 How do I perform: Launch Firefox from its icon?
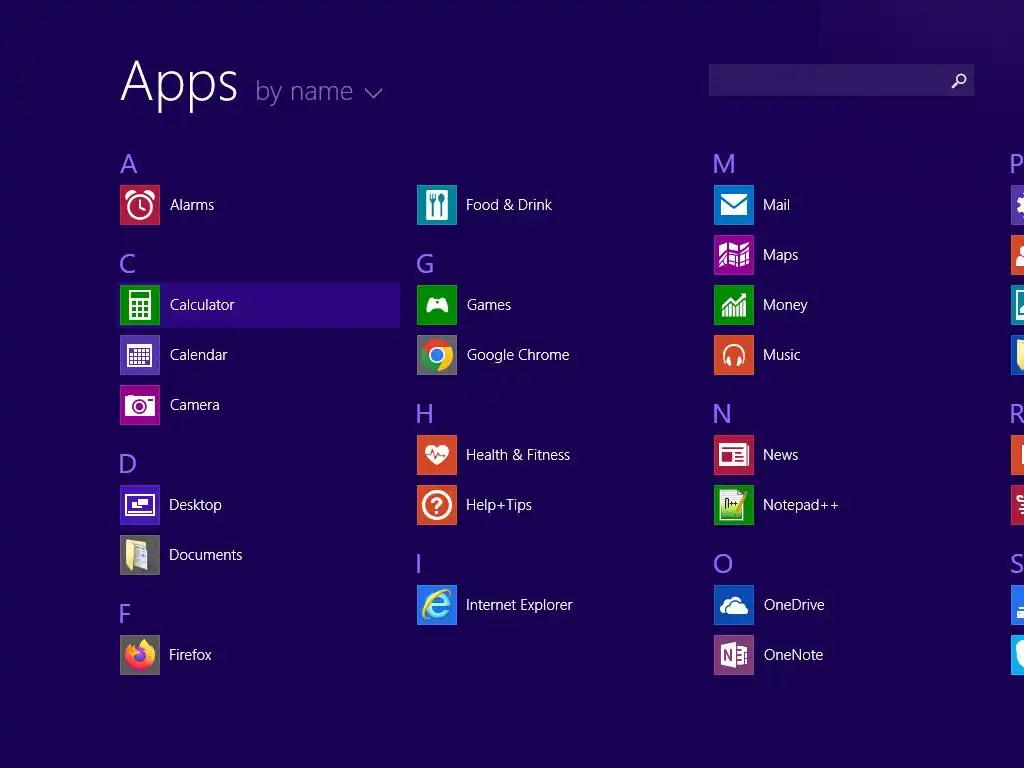(x=140, y=655)
